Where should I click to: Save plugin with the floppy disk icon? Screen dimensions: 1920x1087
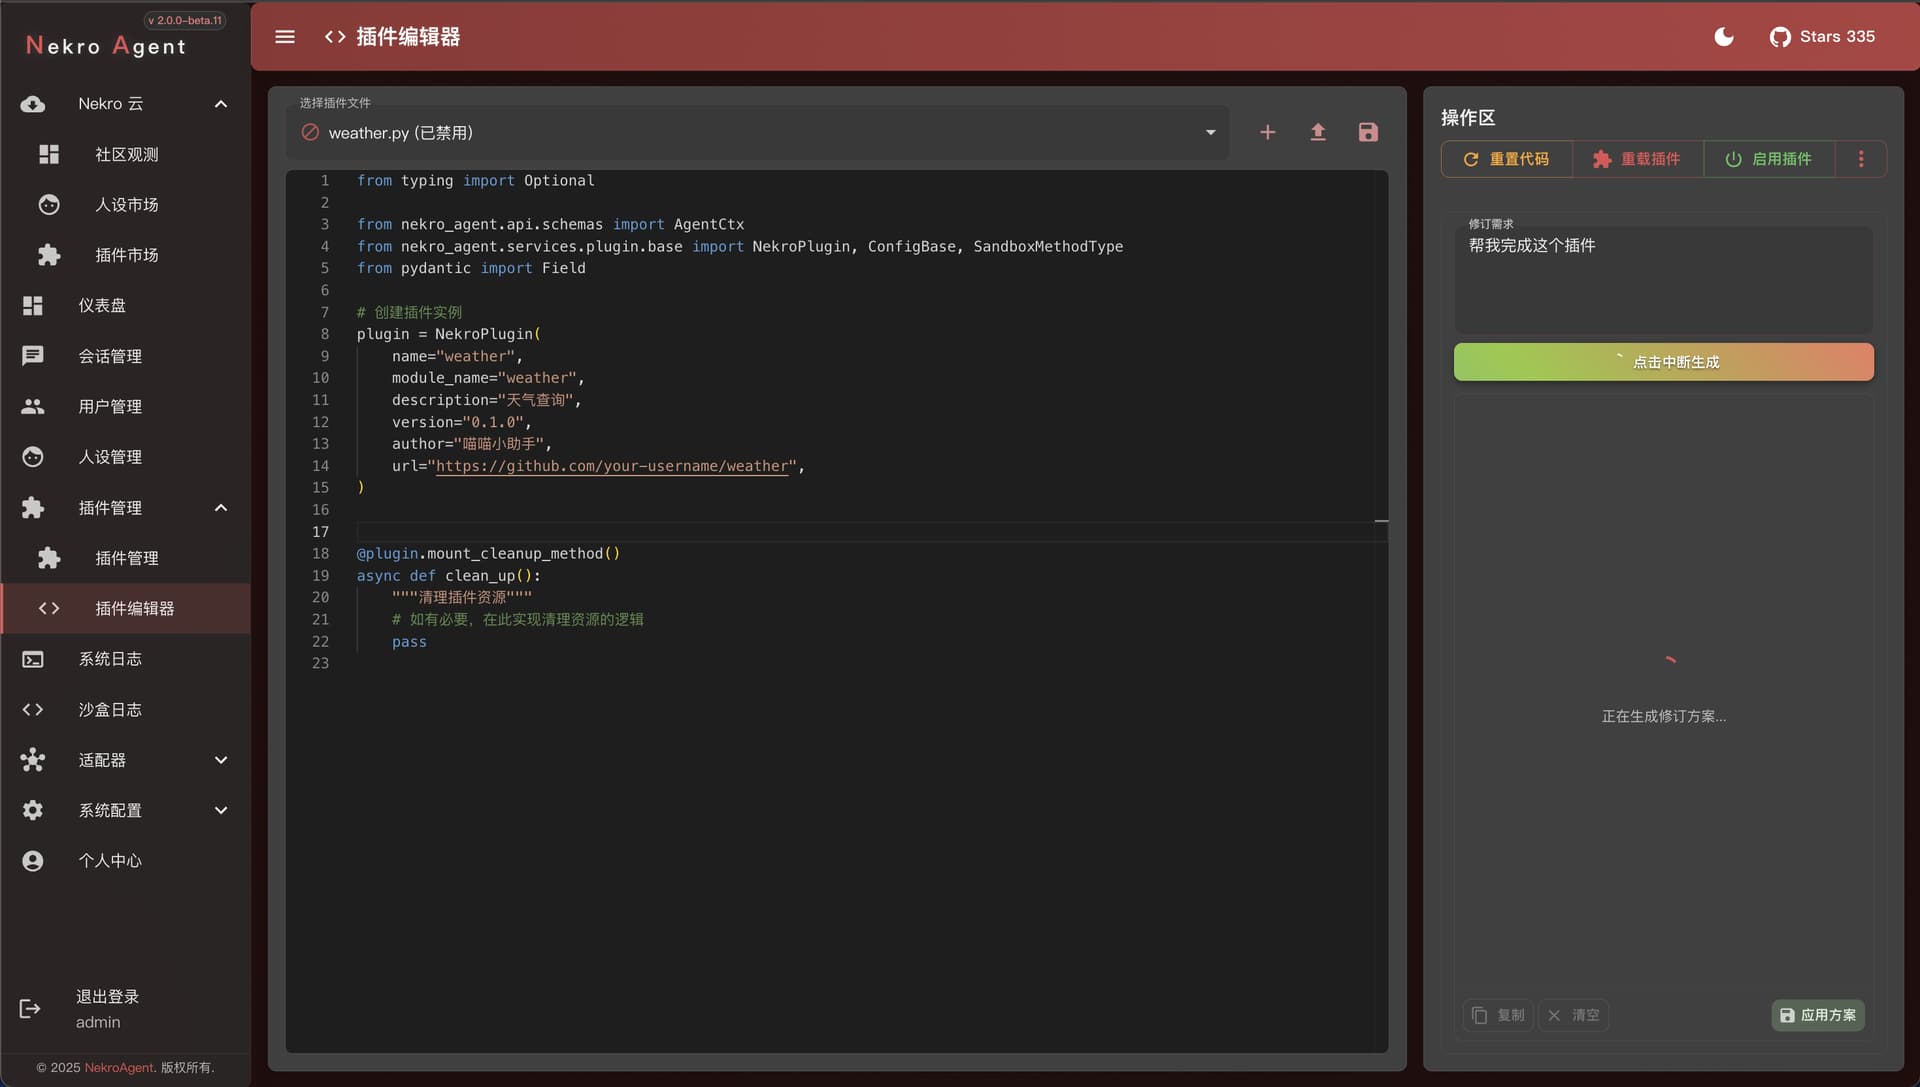[1368, 132]
